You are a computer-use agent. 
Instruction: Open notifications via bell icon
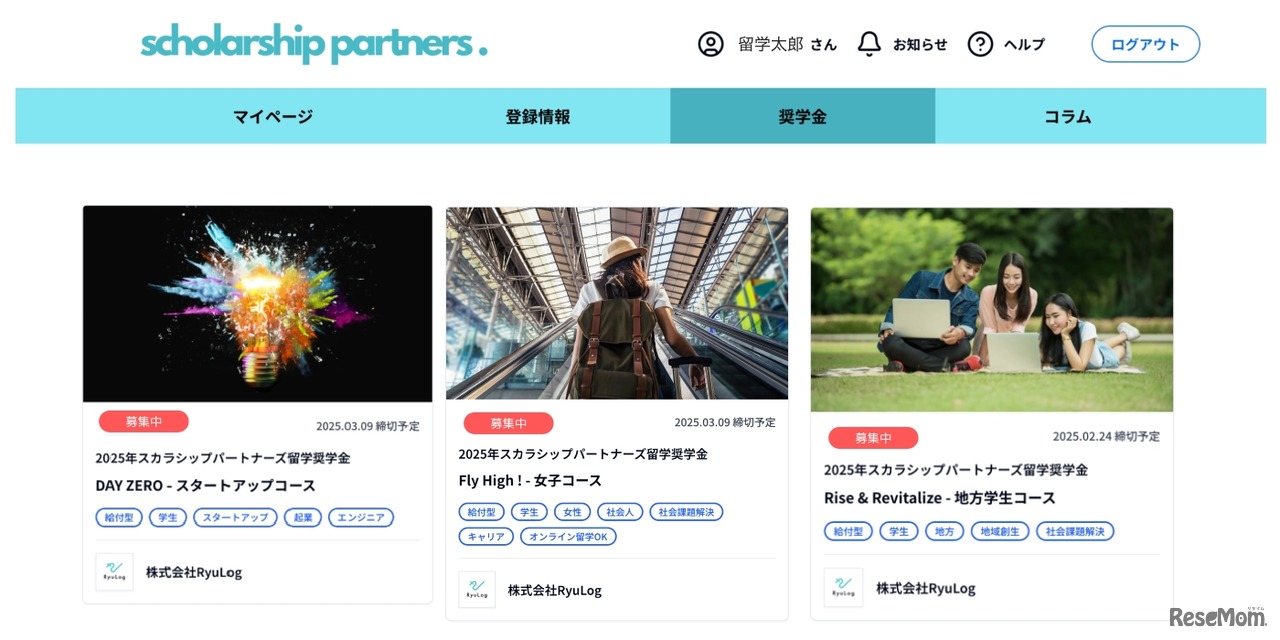pyautogui.click(x=869, y=44)
